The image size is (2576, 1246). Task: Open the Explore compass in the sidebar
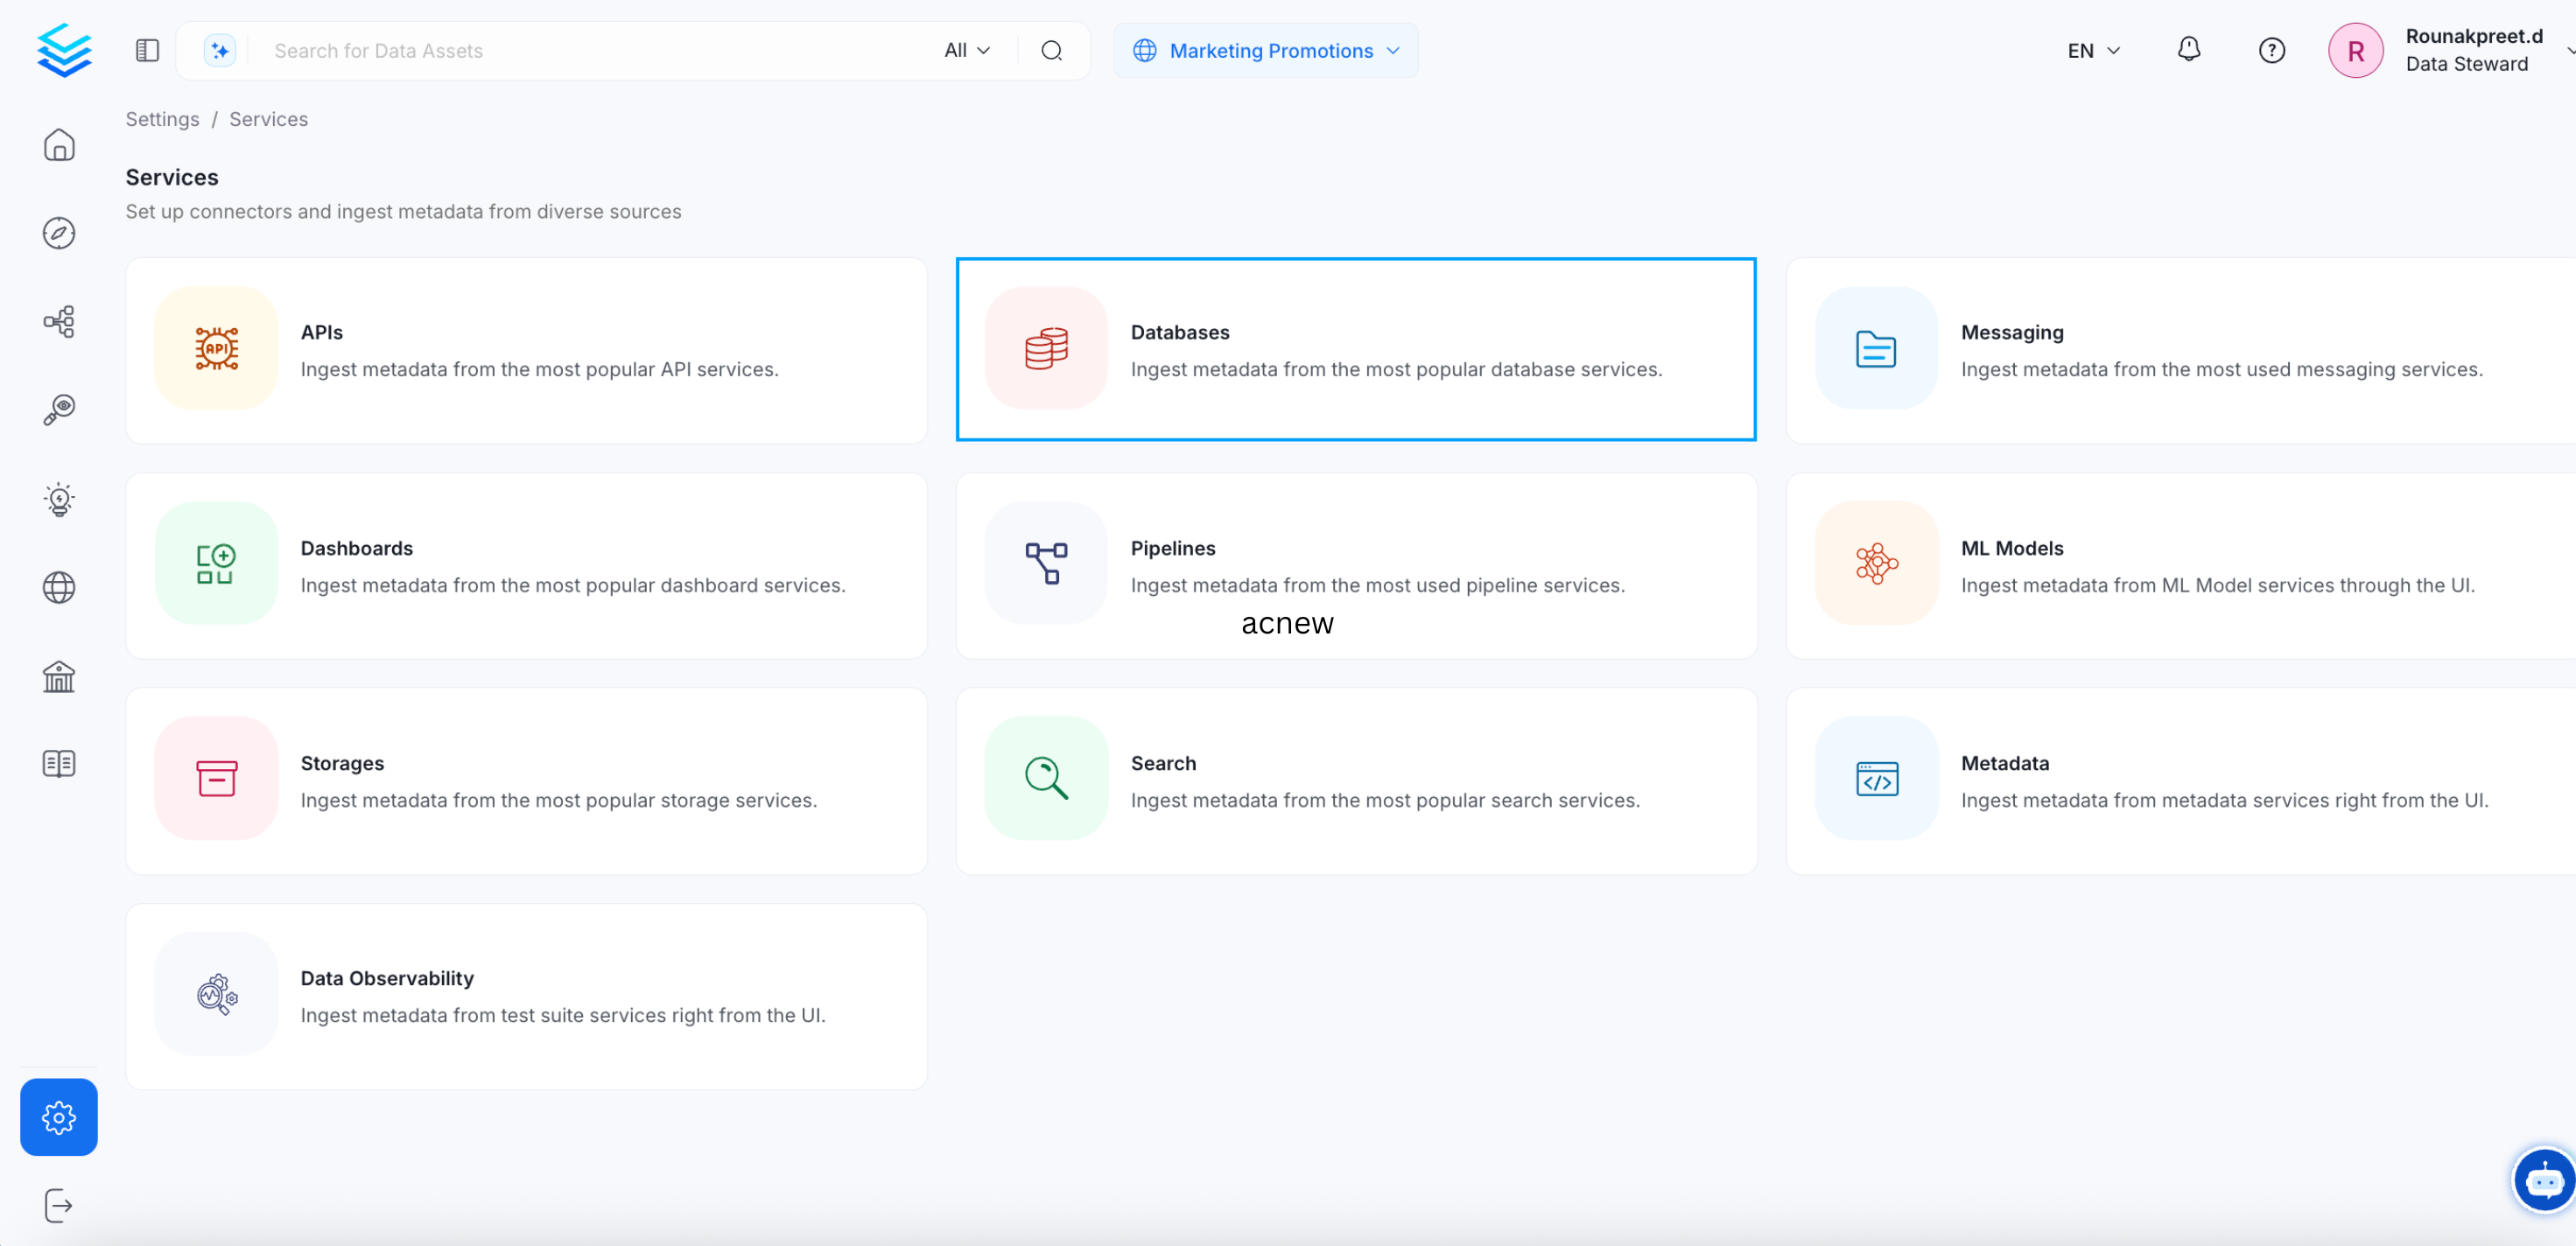(59, 233)
